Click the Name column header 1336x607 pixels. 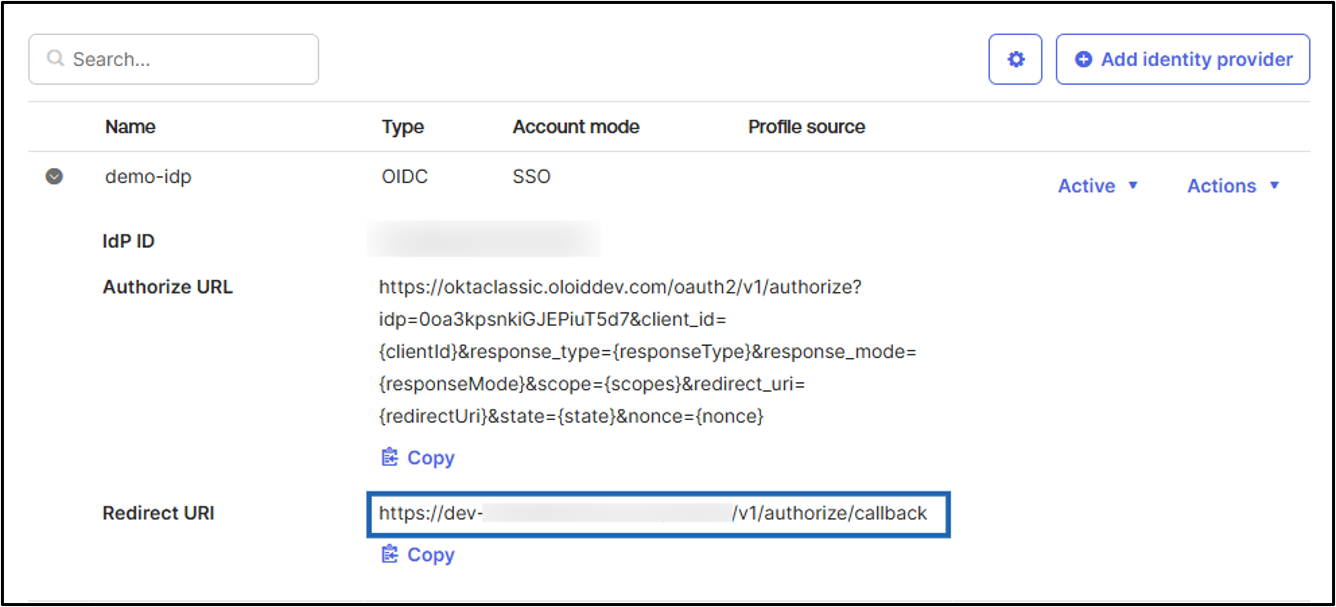click(x=130, y=127)
